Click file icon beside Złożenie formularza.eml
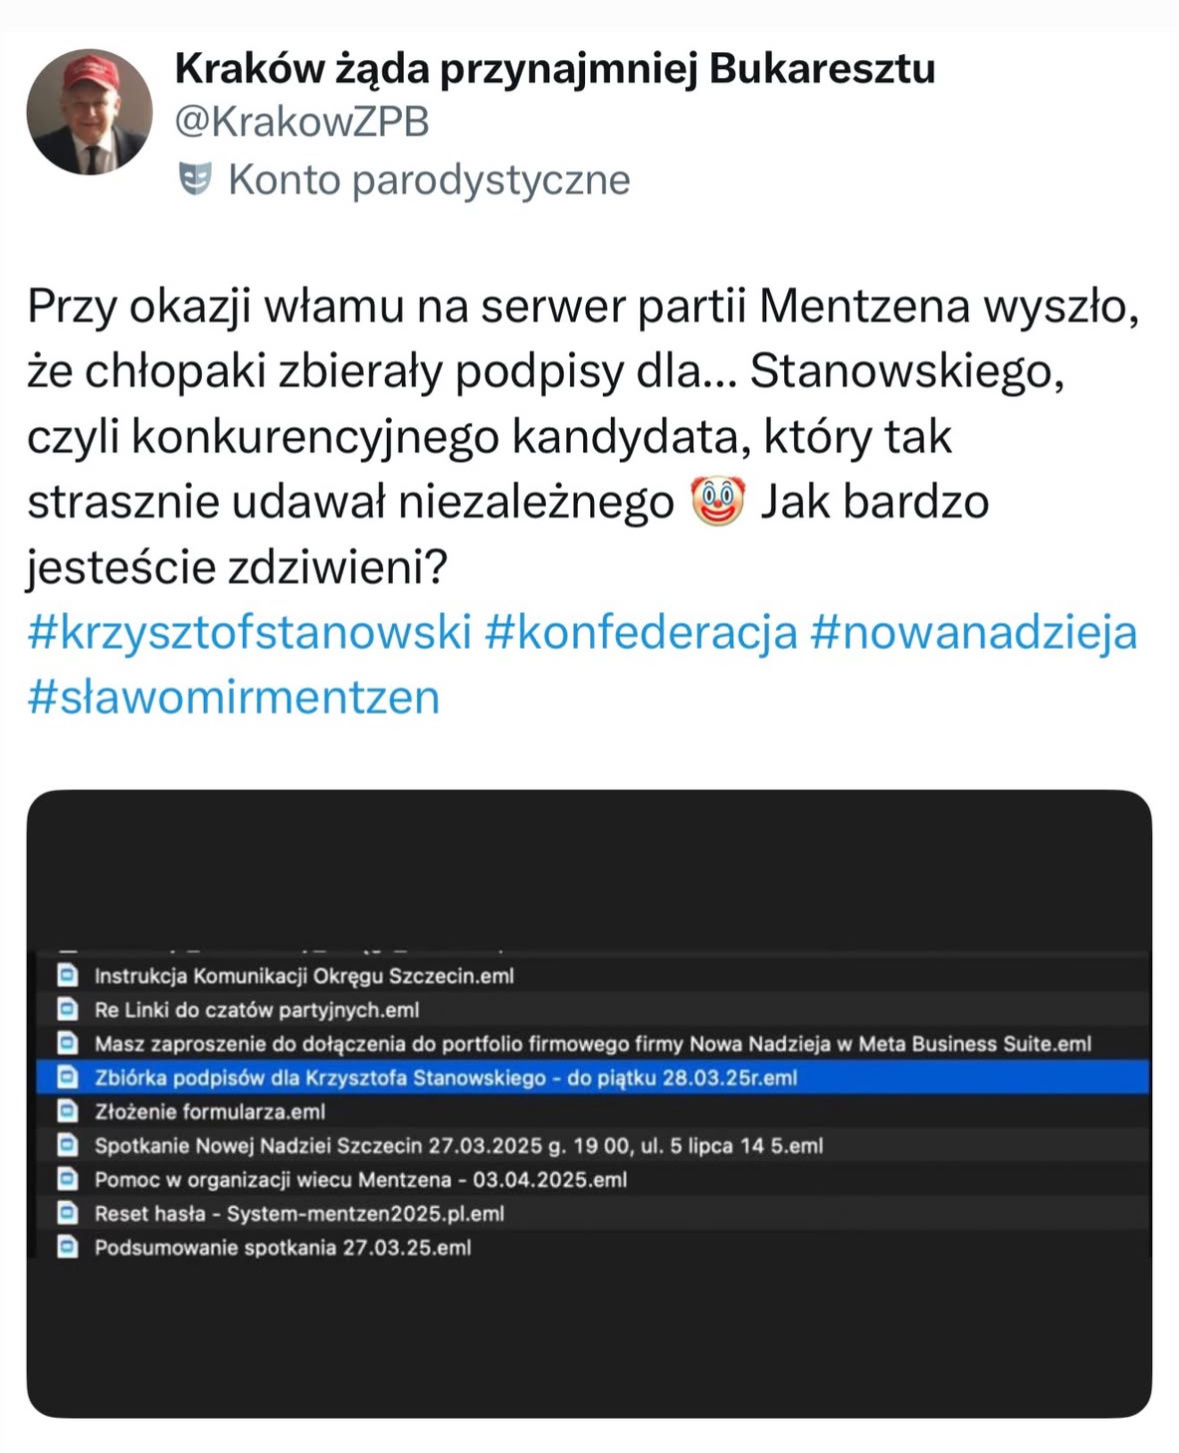The height and width of the screenshot is (1453, 1179). point(67,1112)
